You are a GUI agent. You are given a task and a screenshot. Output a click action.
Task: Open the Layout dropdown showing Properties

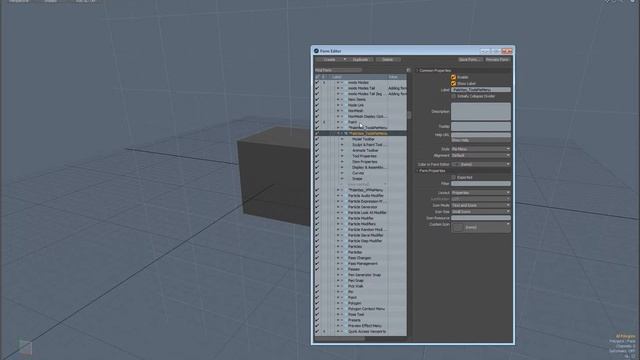(481, 193)
